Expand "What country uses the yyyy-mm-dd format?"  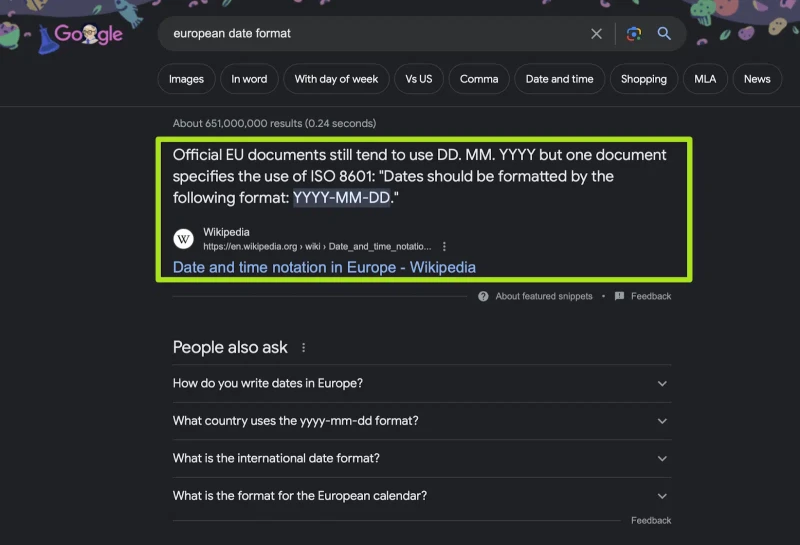pyautogui.click(x=422, y=421)
